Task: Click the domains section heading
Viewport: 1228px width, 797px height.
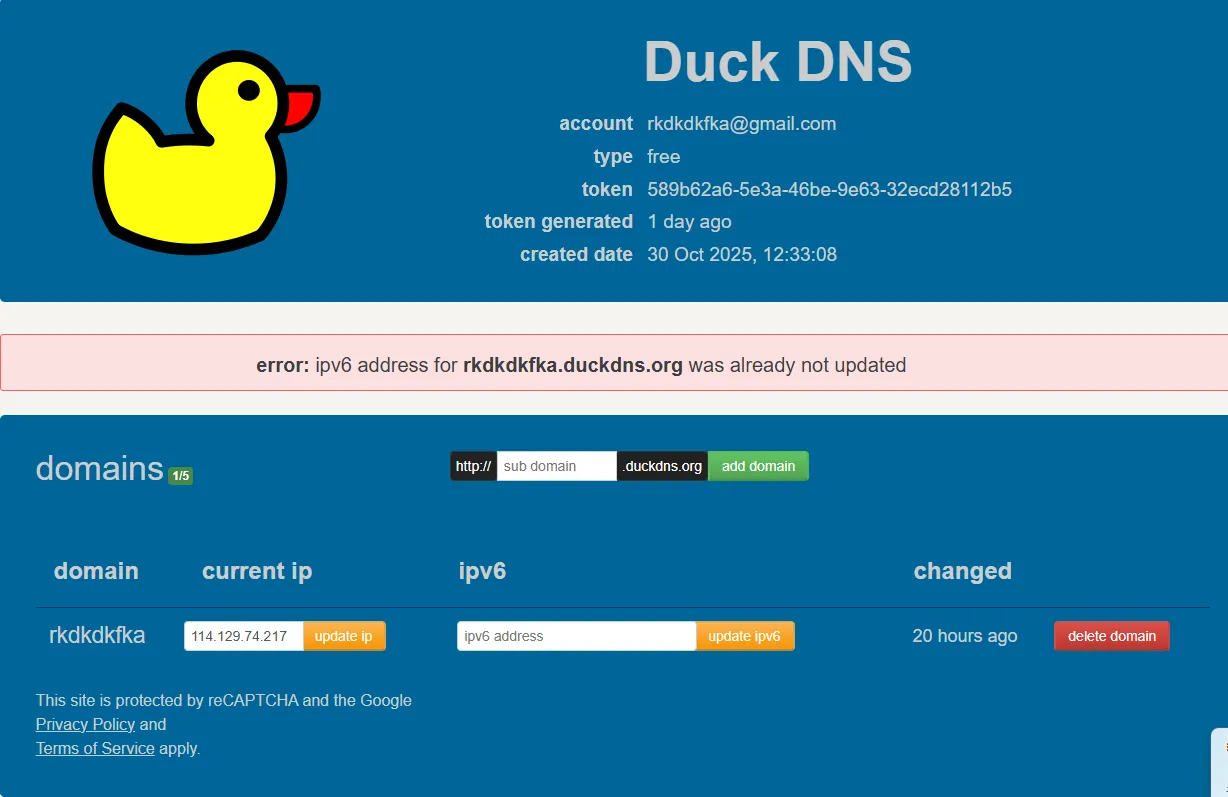Action: click(99, 468)
